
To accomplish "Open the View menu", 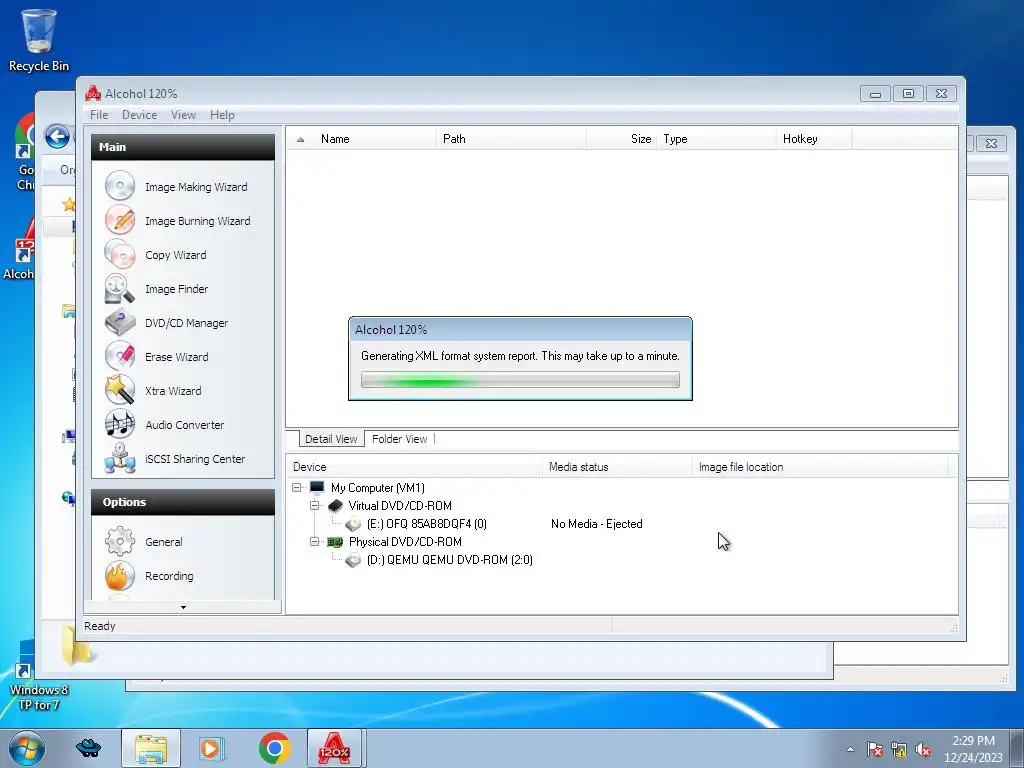I will coord(184,115).
